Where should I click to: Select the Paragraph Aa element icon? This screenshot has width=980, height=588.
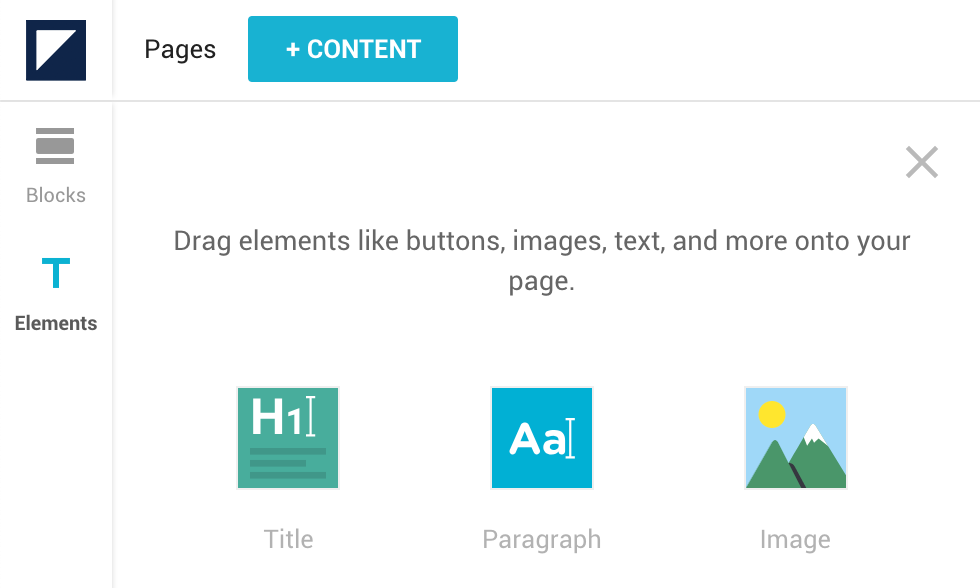542,437
